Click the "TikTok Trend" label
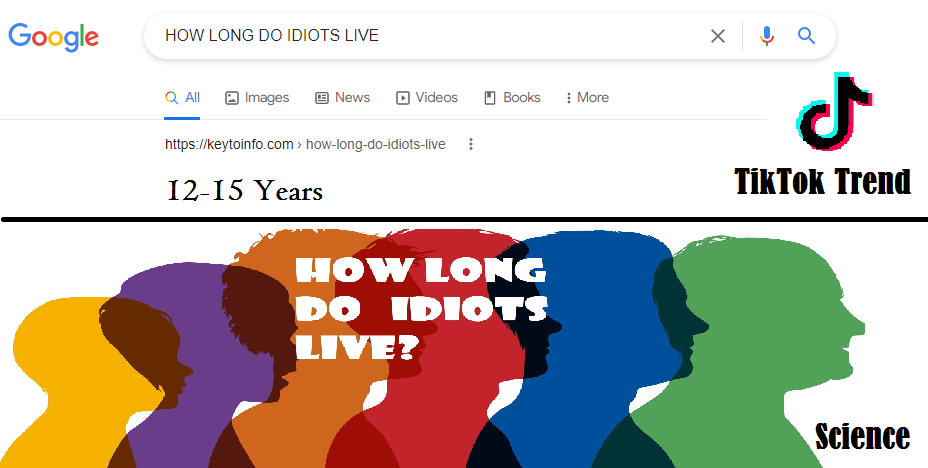The width and height of the screenshot is (928, 468). coord(822,182)
